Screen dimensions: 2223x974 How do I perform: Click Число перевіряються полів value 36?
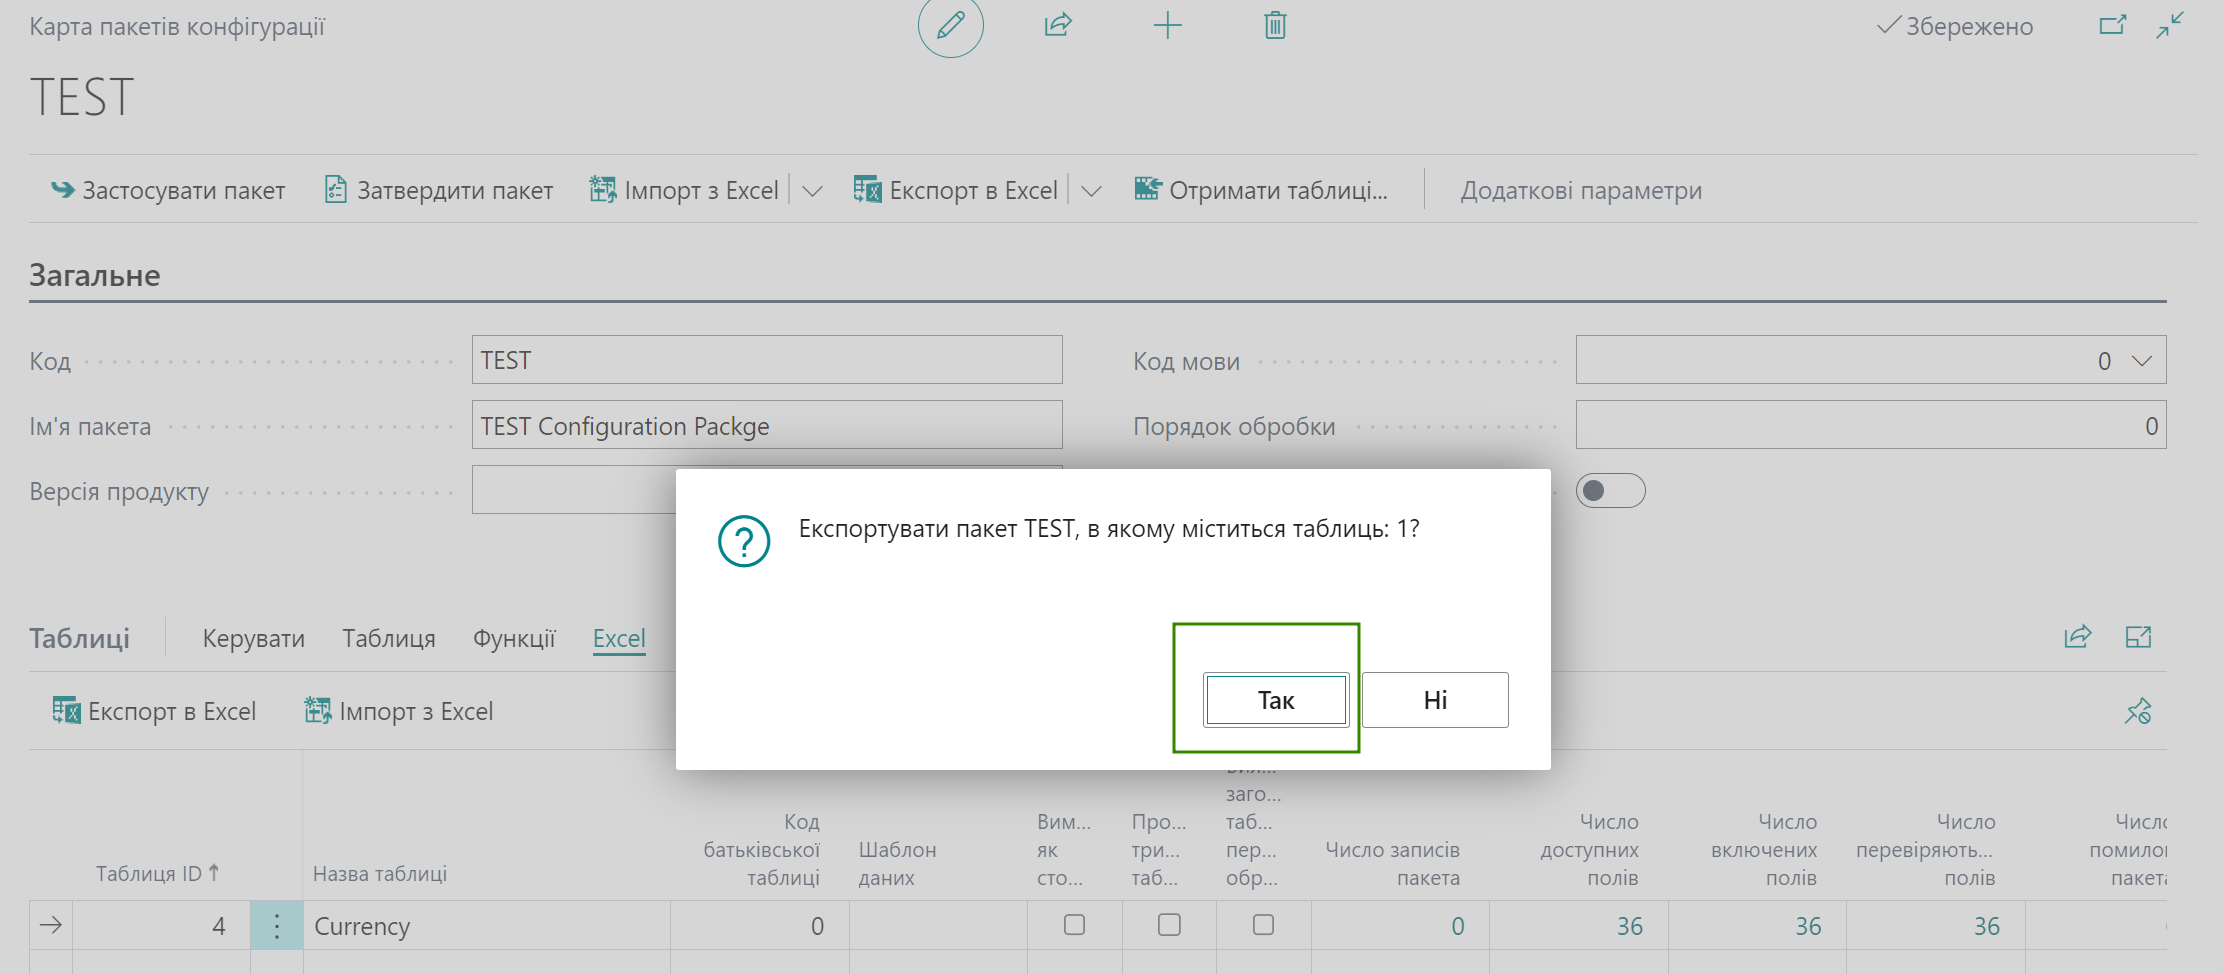tap(1986, 926)
